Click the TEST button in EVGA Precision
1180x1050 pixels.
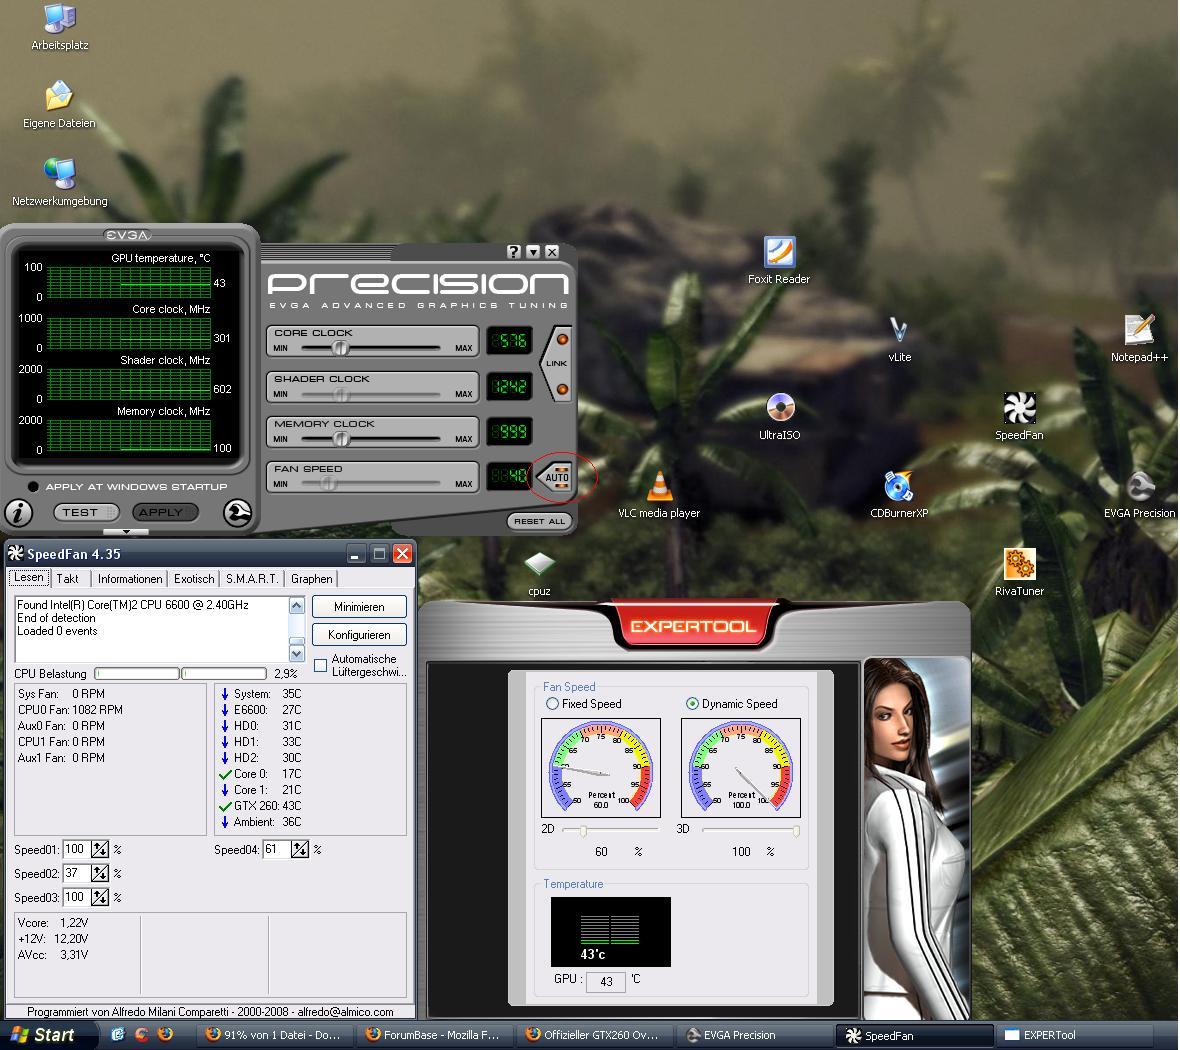(x=86, y=513)
